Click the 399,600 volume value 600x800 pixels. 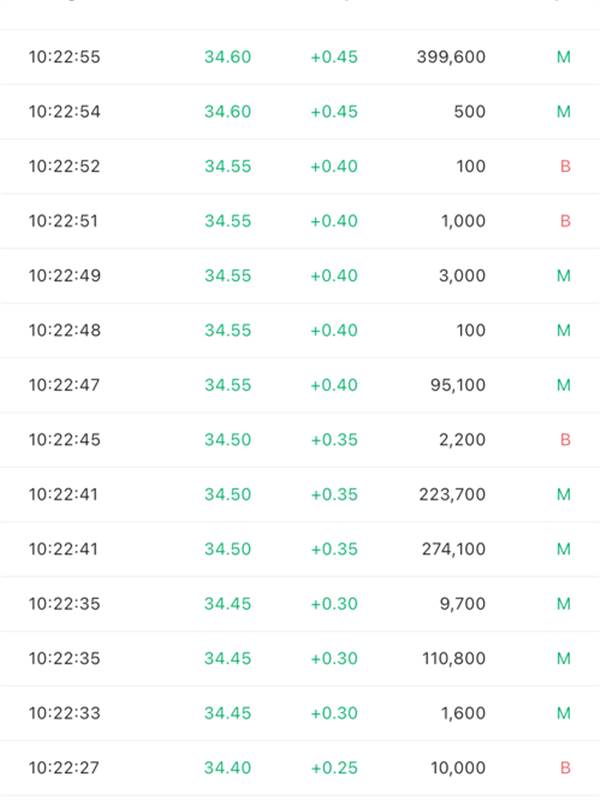pyautogui.click(x=451, y=57)
